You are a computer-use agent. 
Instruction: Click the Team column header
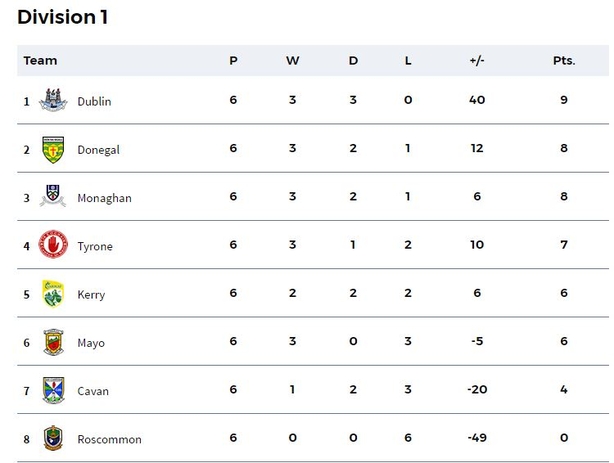coord(40,61)
